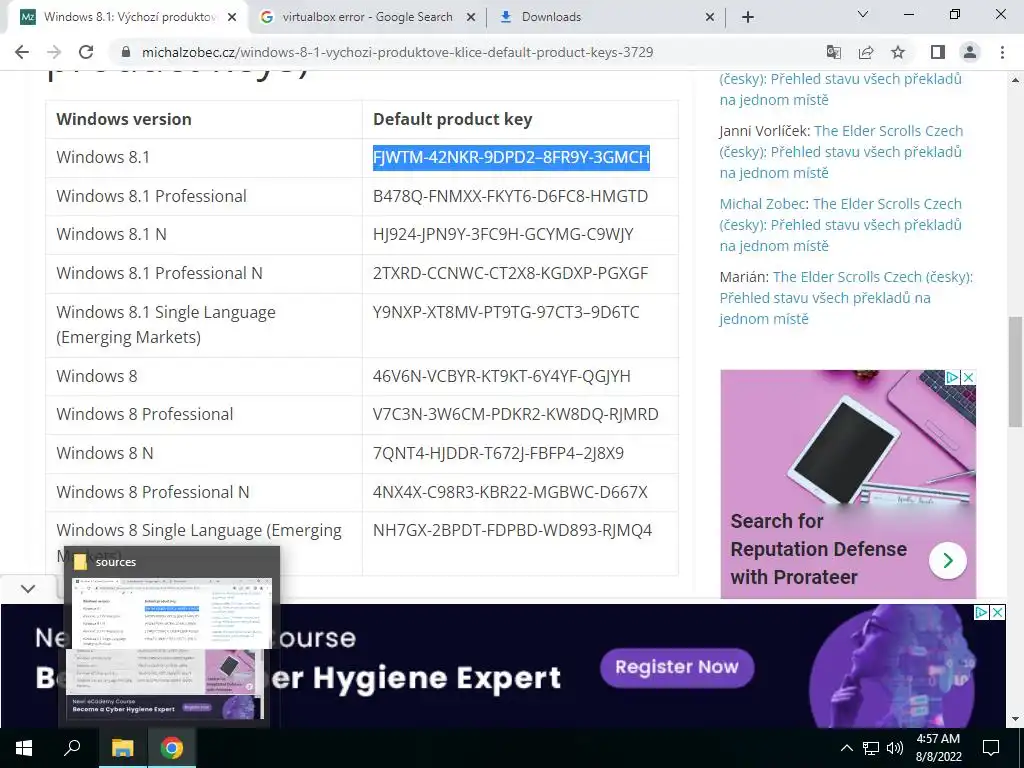Show hidden system tray icons
1024x768 pixels.
click(x=846, y=748)
